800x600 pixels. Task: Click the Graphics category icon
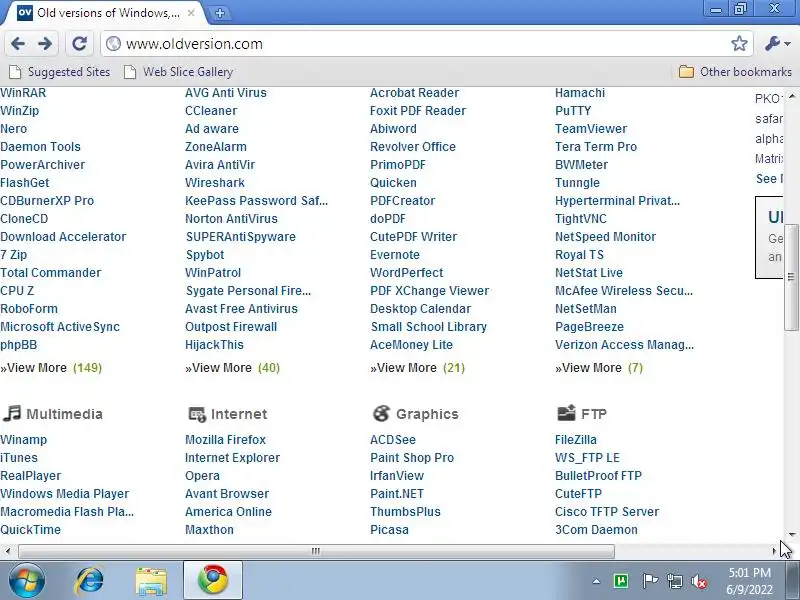pos(381,414)
